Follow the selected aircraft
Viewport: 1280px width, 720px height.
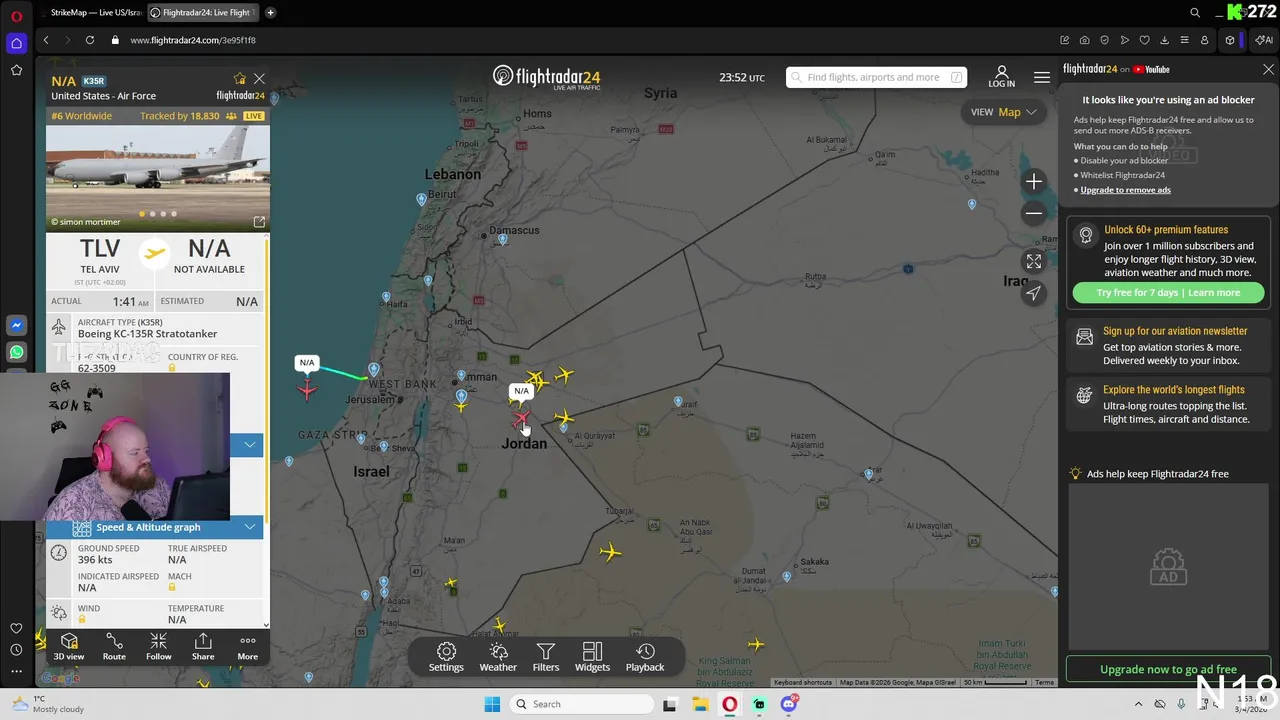(158, 647)
